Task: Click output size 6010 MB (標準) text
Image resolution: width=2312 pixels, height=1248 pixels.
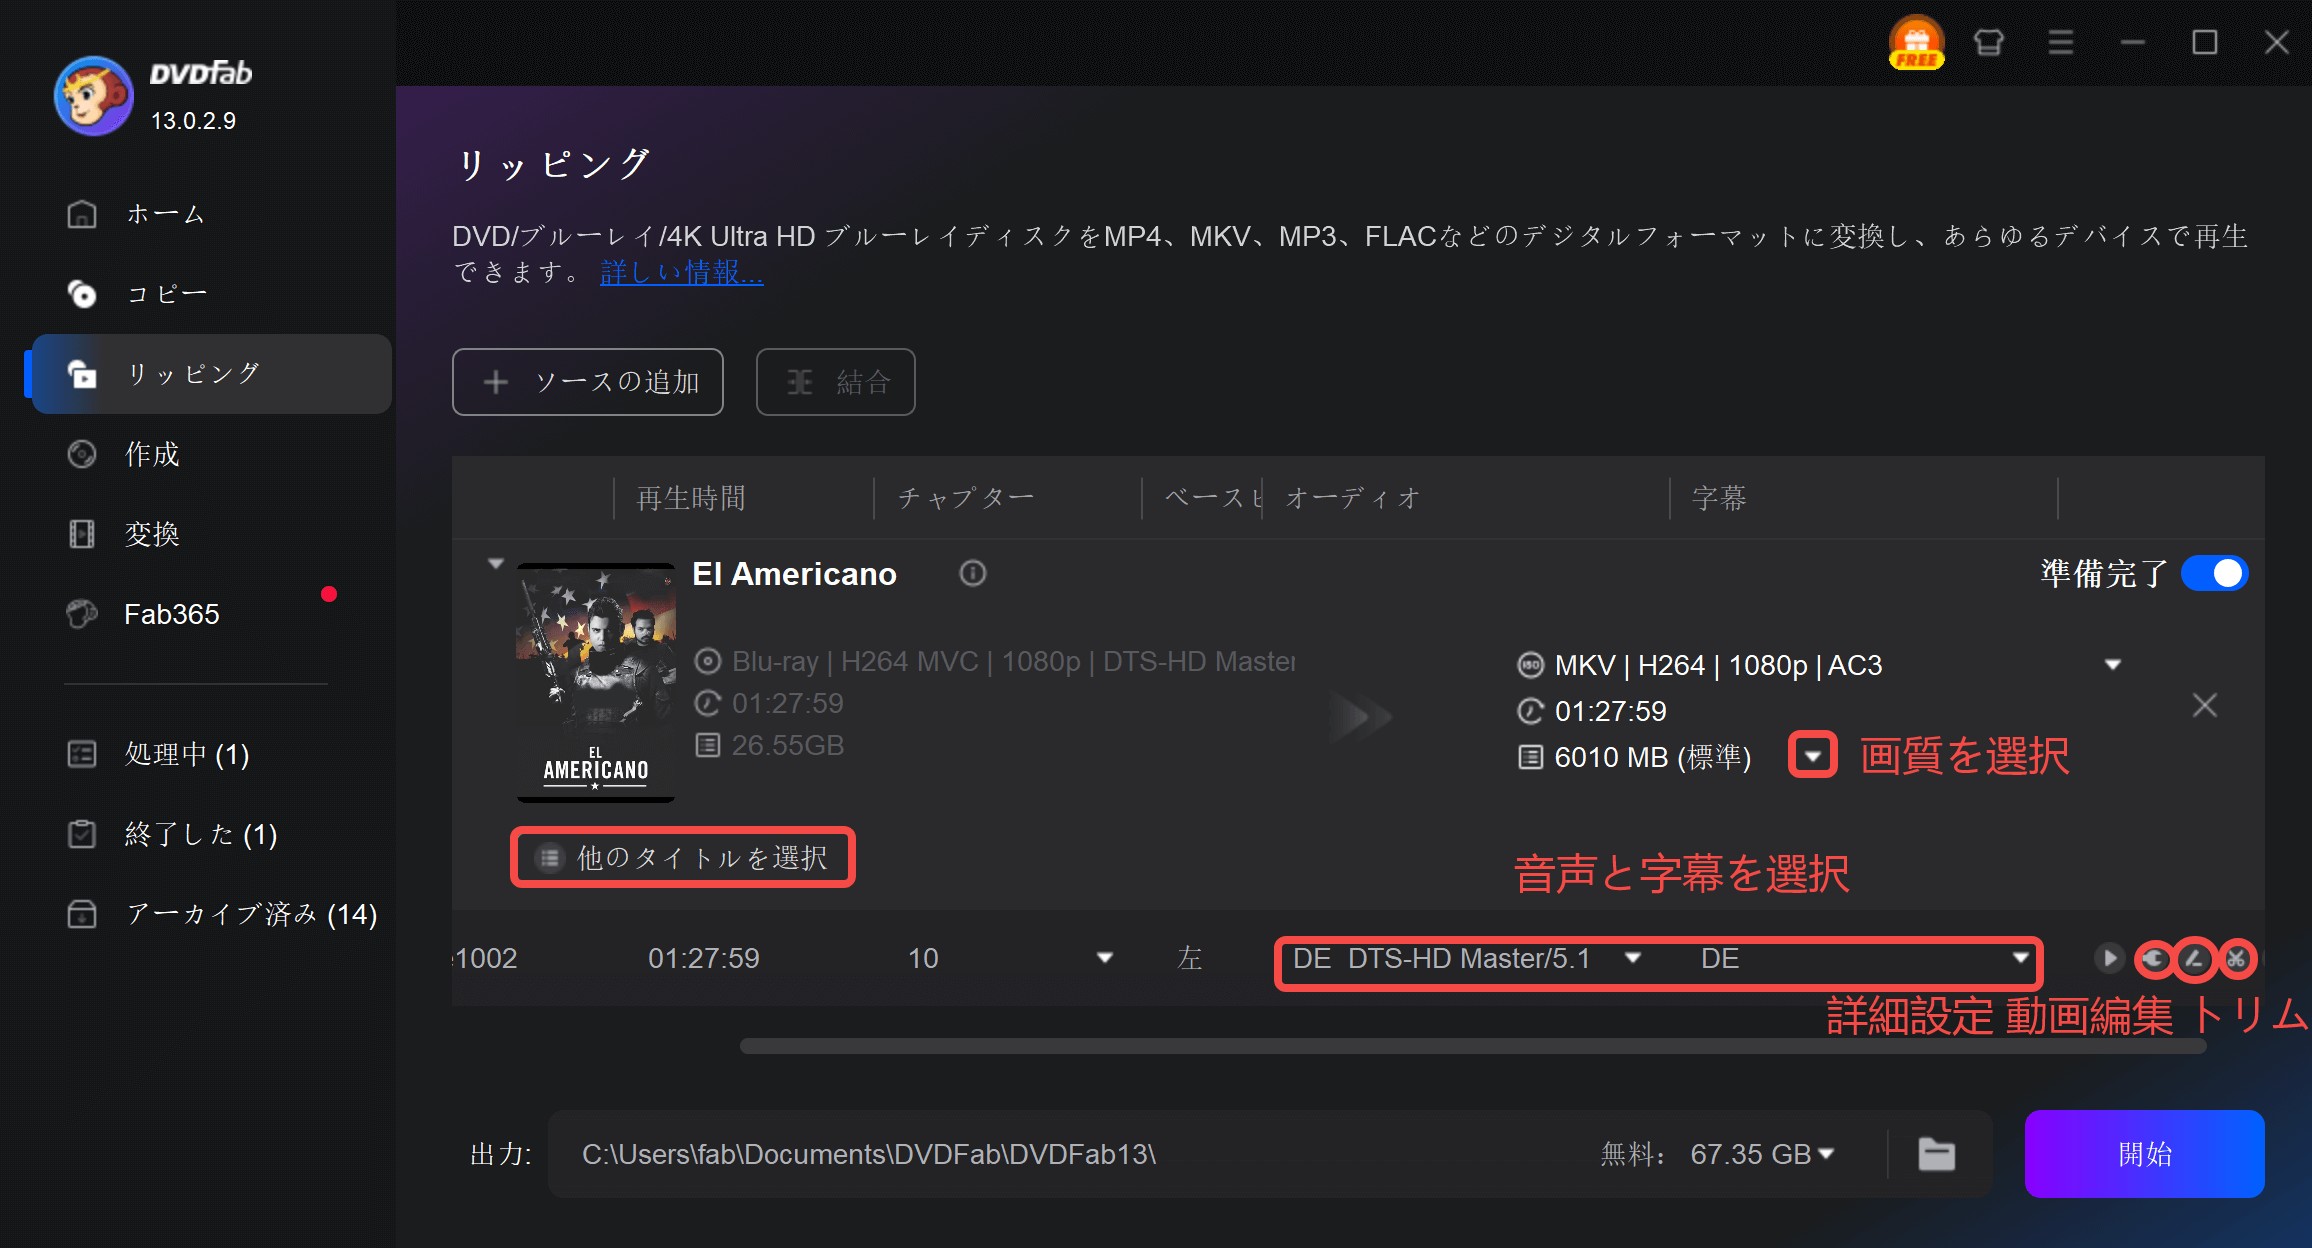Action: (1652, 757)
